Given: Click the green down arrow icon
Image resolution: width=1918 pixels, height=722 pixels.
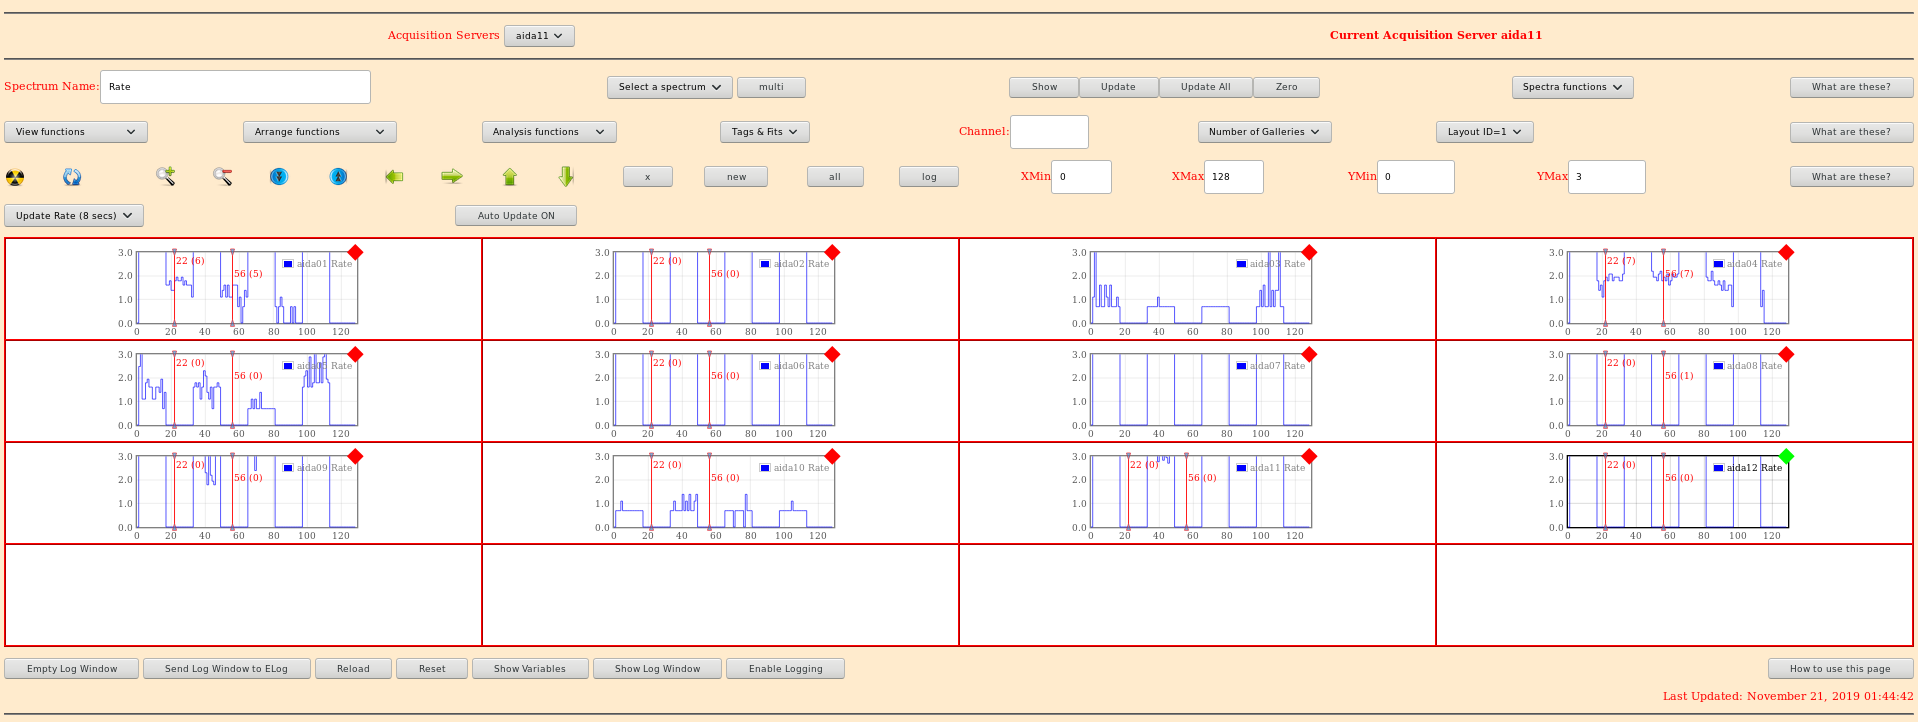Looking at the screenshot, I should tap(566, 177).
